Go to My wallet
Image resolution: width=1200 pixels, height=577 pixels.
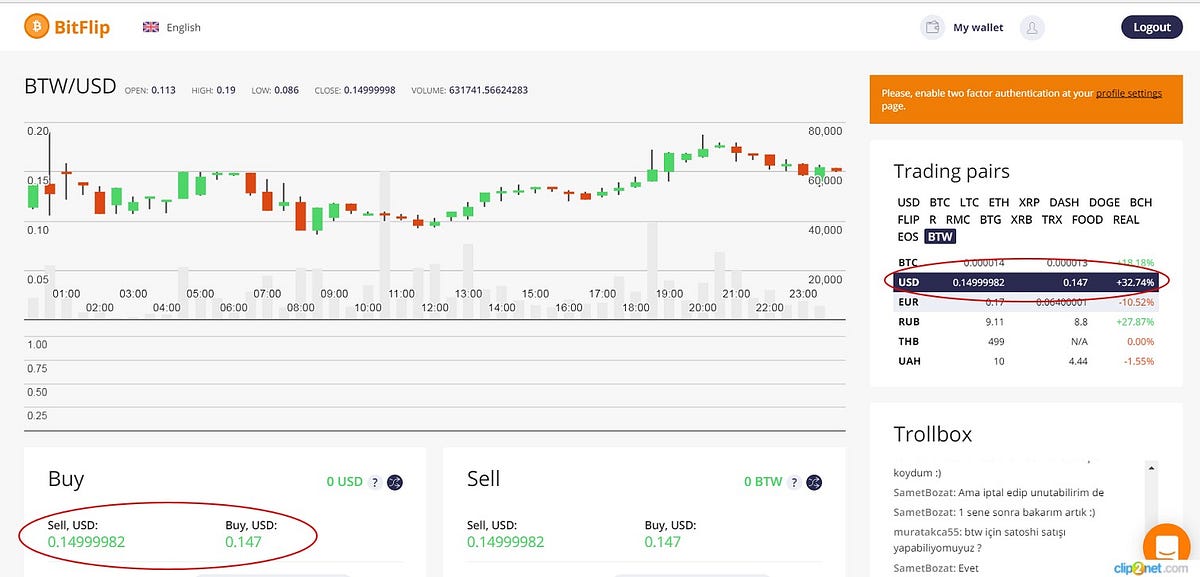pyautogui.click(x=978, y=27)
